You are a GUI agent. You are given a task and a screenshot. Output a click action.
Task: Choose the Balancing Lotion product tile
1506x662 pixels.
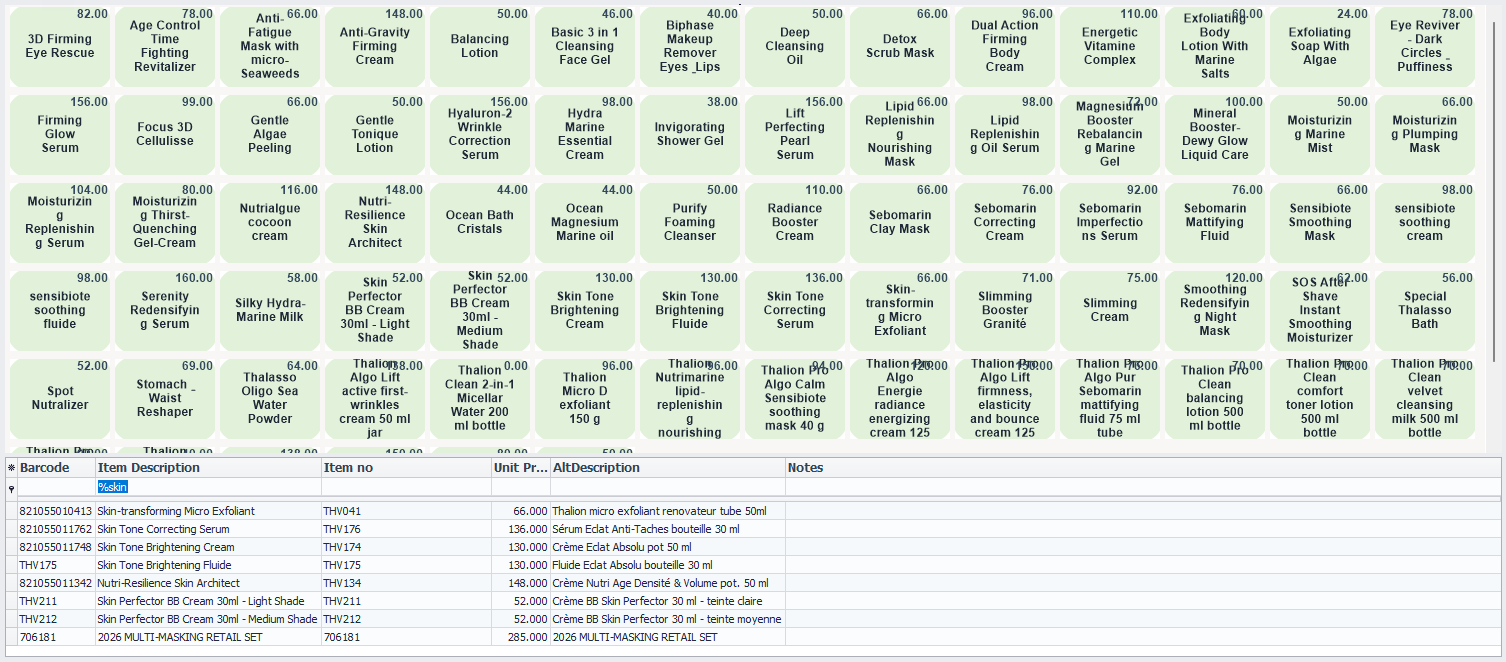point(480,47)
